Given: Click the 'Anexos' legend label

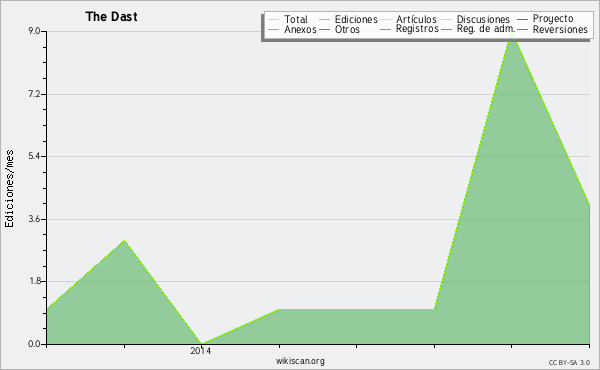Looking at the screenshot, I should point(300,29).
